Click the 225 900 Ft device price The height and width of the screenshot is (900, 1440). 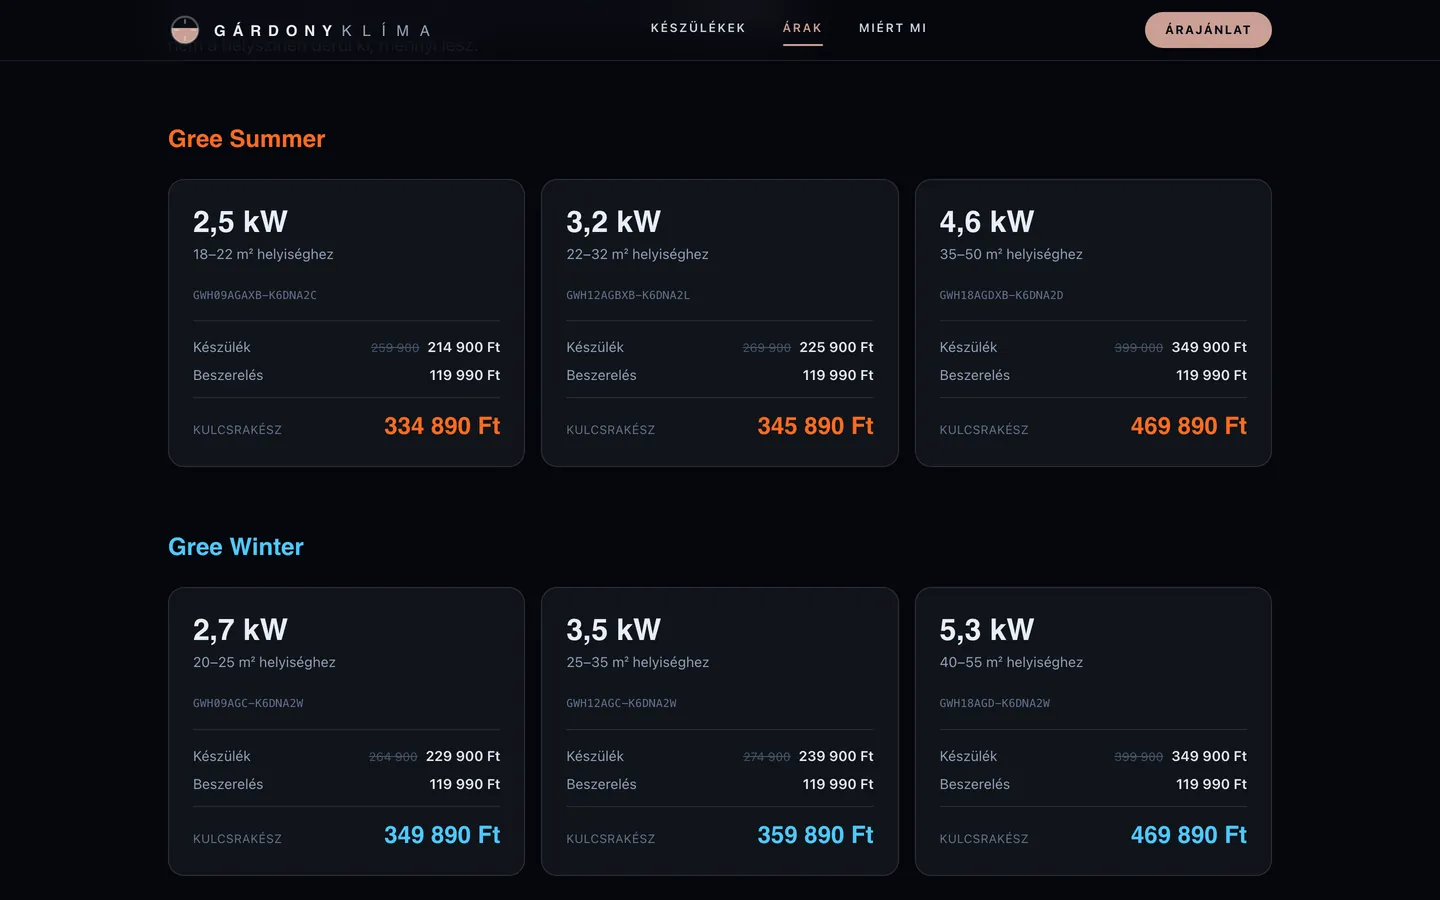click(x=836, y=347)
